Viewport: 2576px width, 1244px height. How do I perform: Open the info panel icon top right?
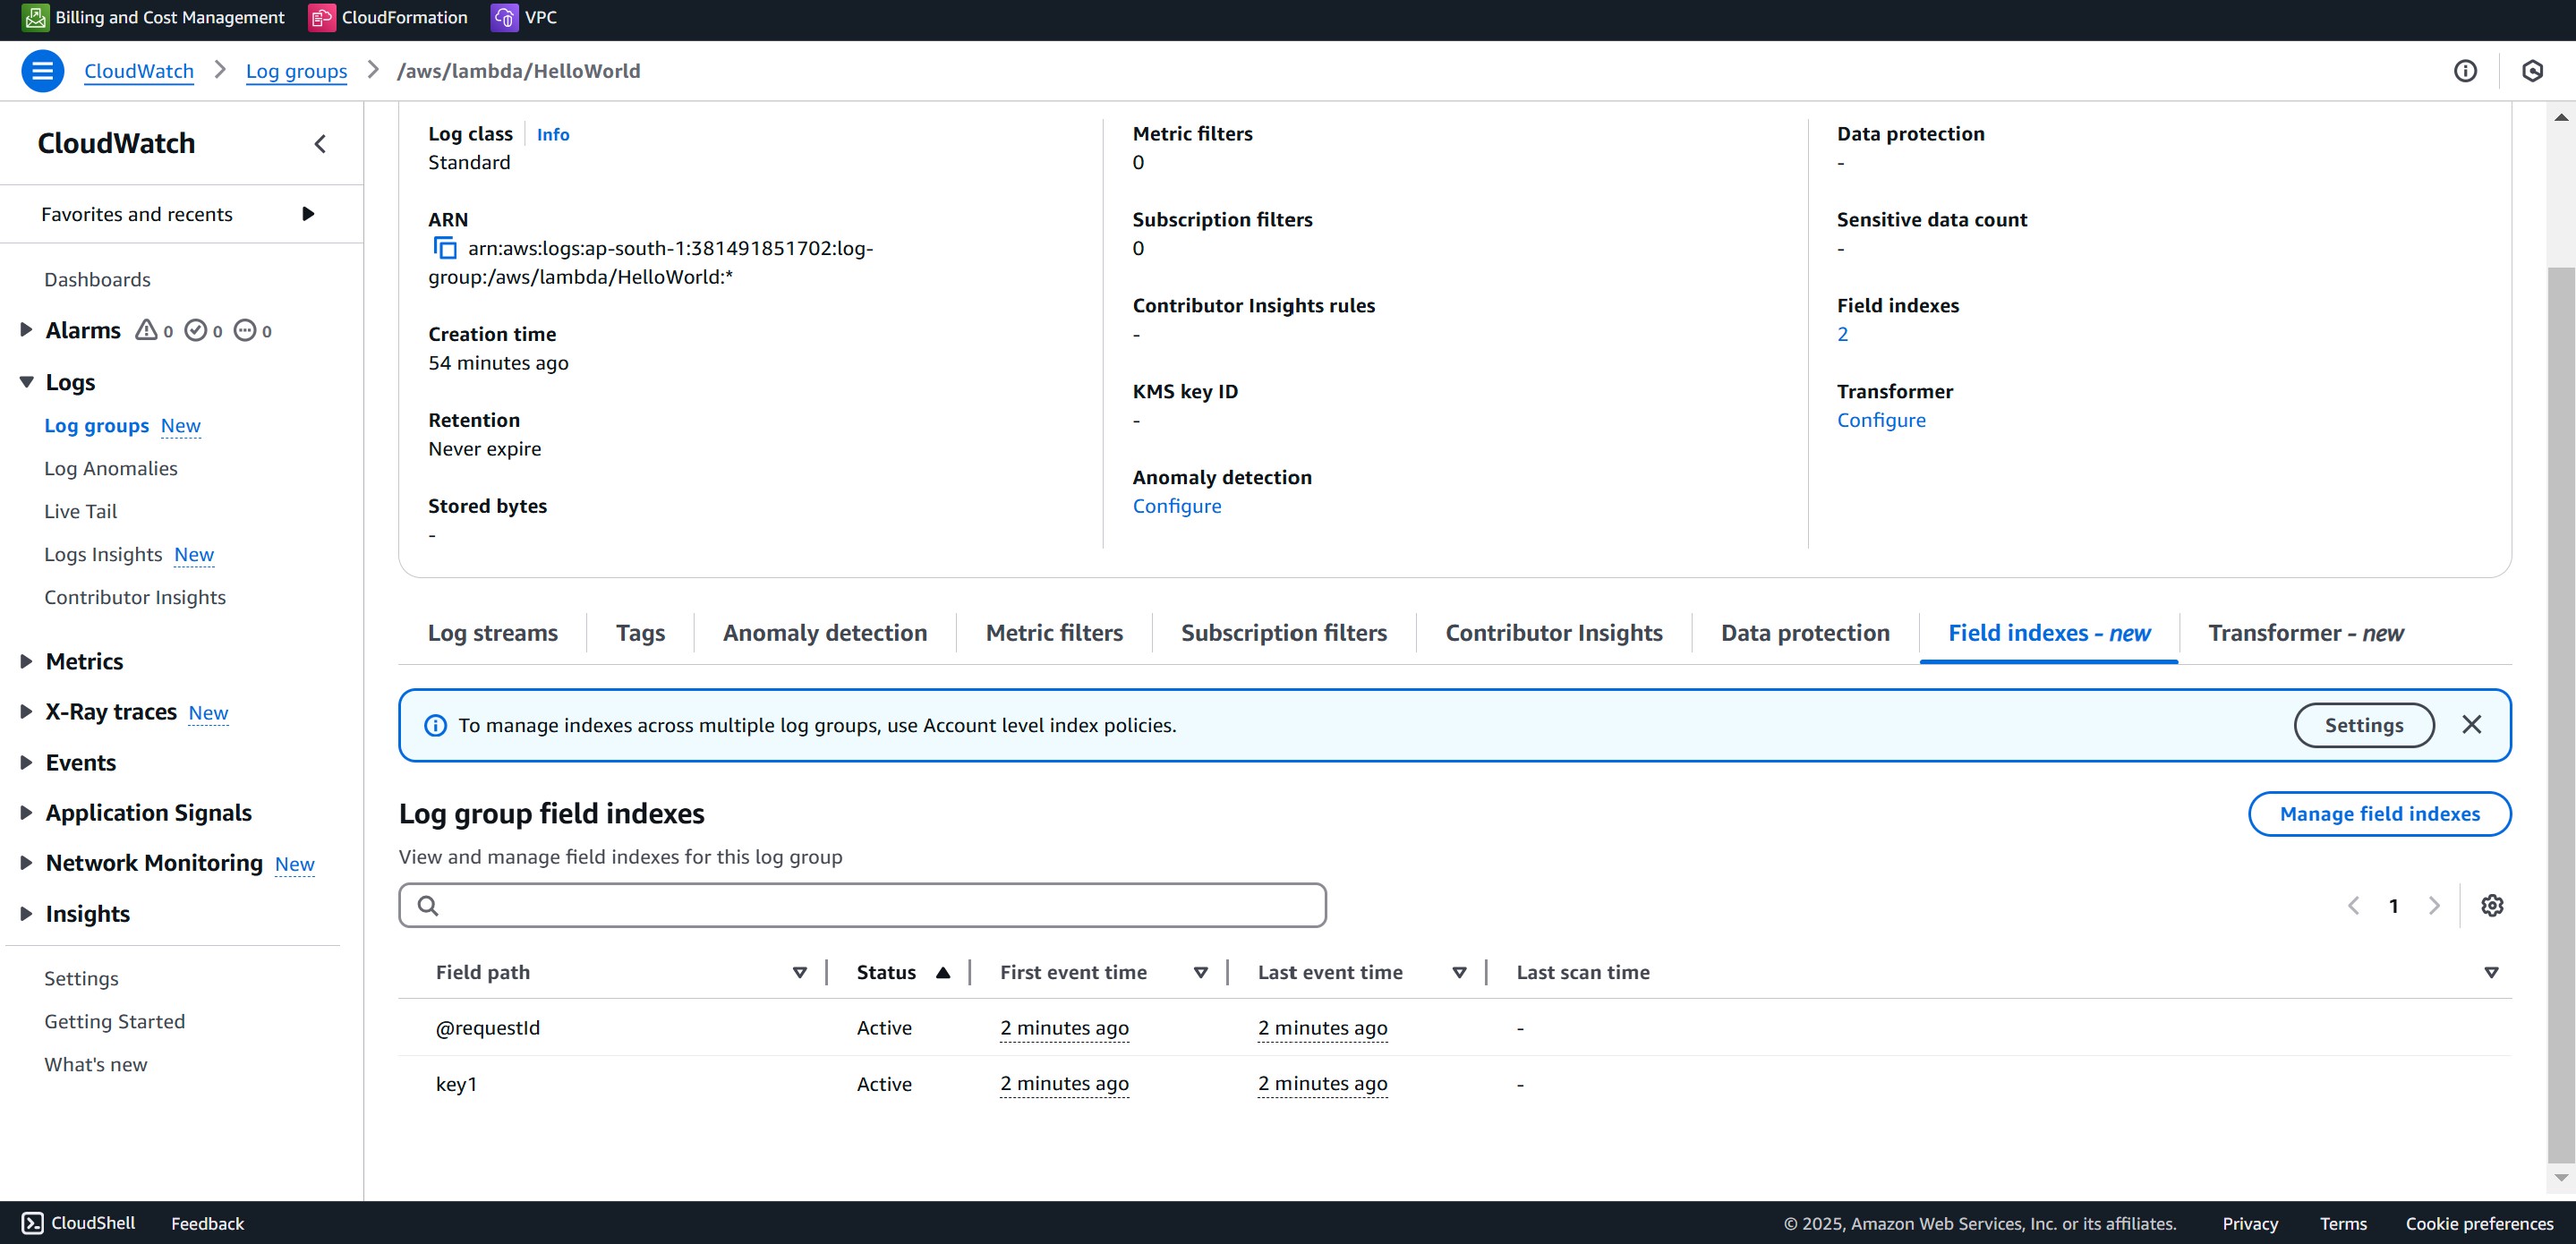point(2466,70)
